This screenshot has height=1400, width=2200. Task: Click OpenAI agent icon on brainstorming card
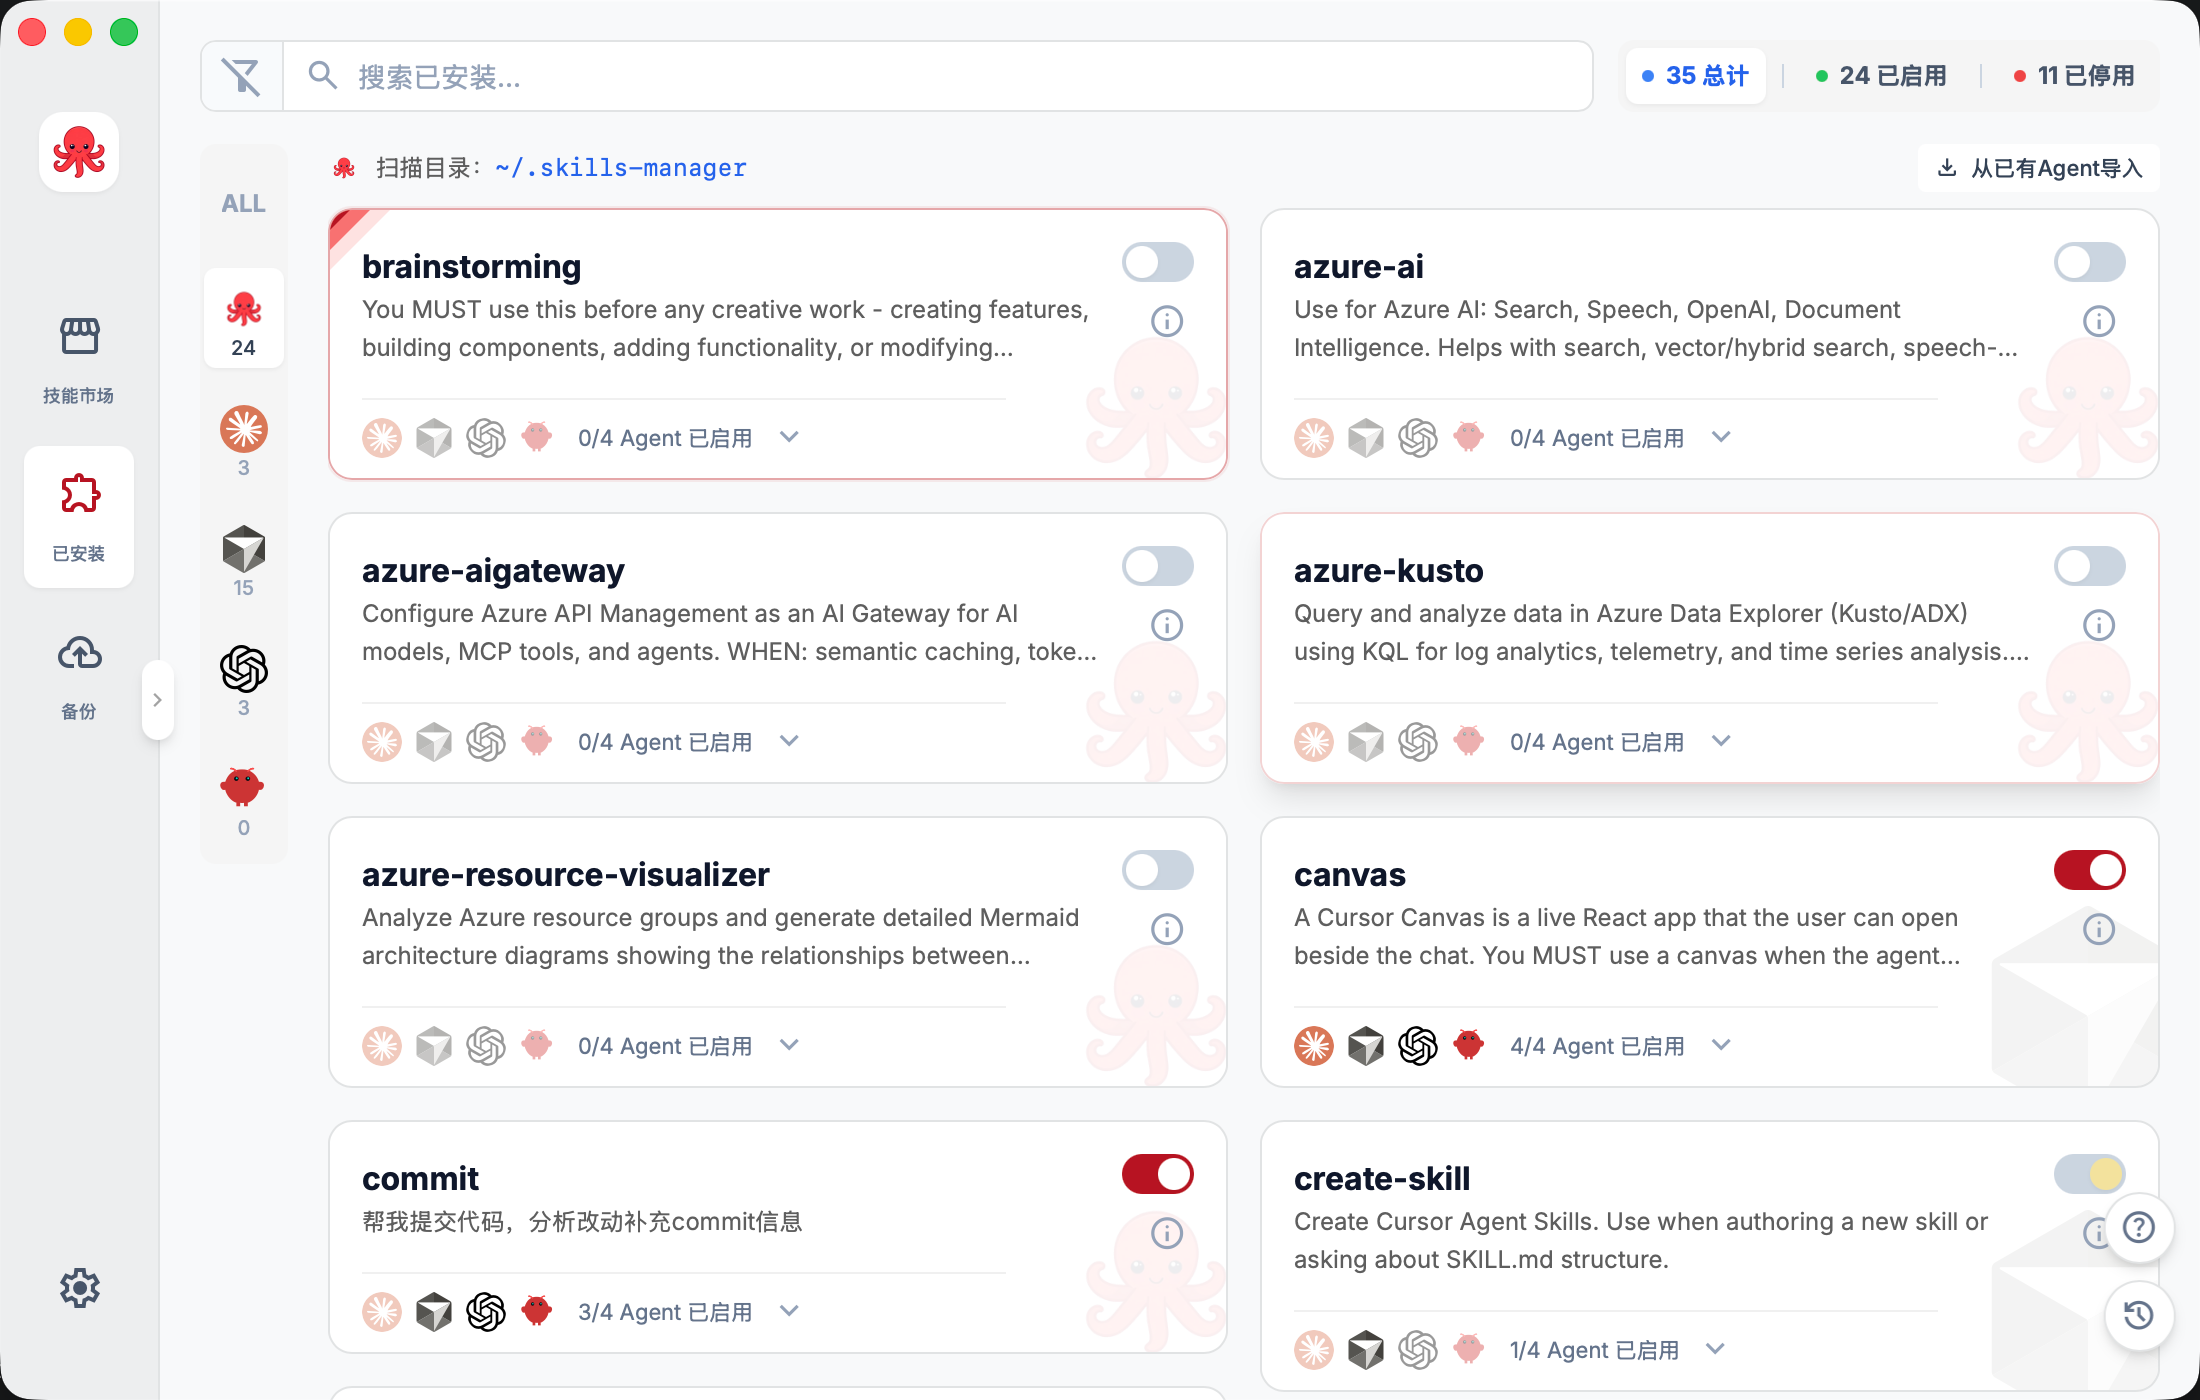[486, 438]
